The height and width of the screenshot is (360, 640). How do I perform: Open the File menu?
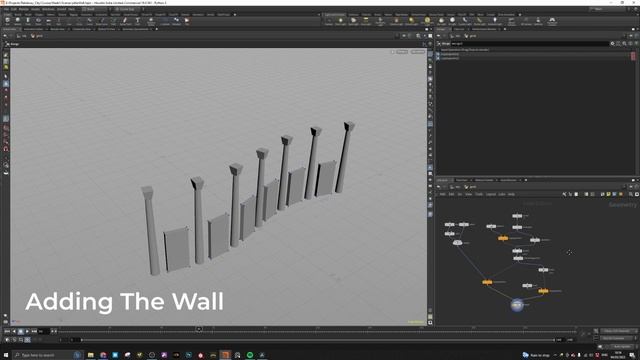6,9
